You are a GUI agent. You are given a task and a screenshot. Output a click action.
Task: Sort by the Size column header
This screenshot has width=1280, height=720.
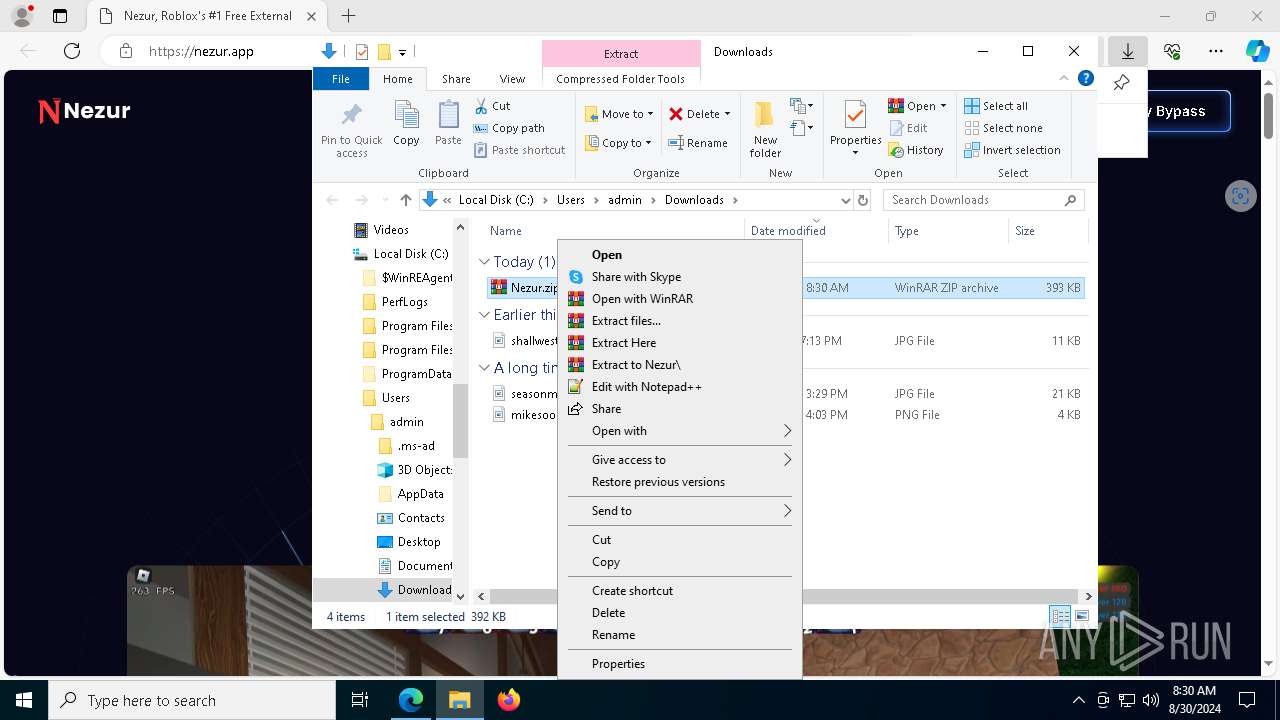(1047, 231)
